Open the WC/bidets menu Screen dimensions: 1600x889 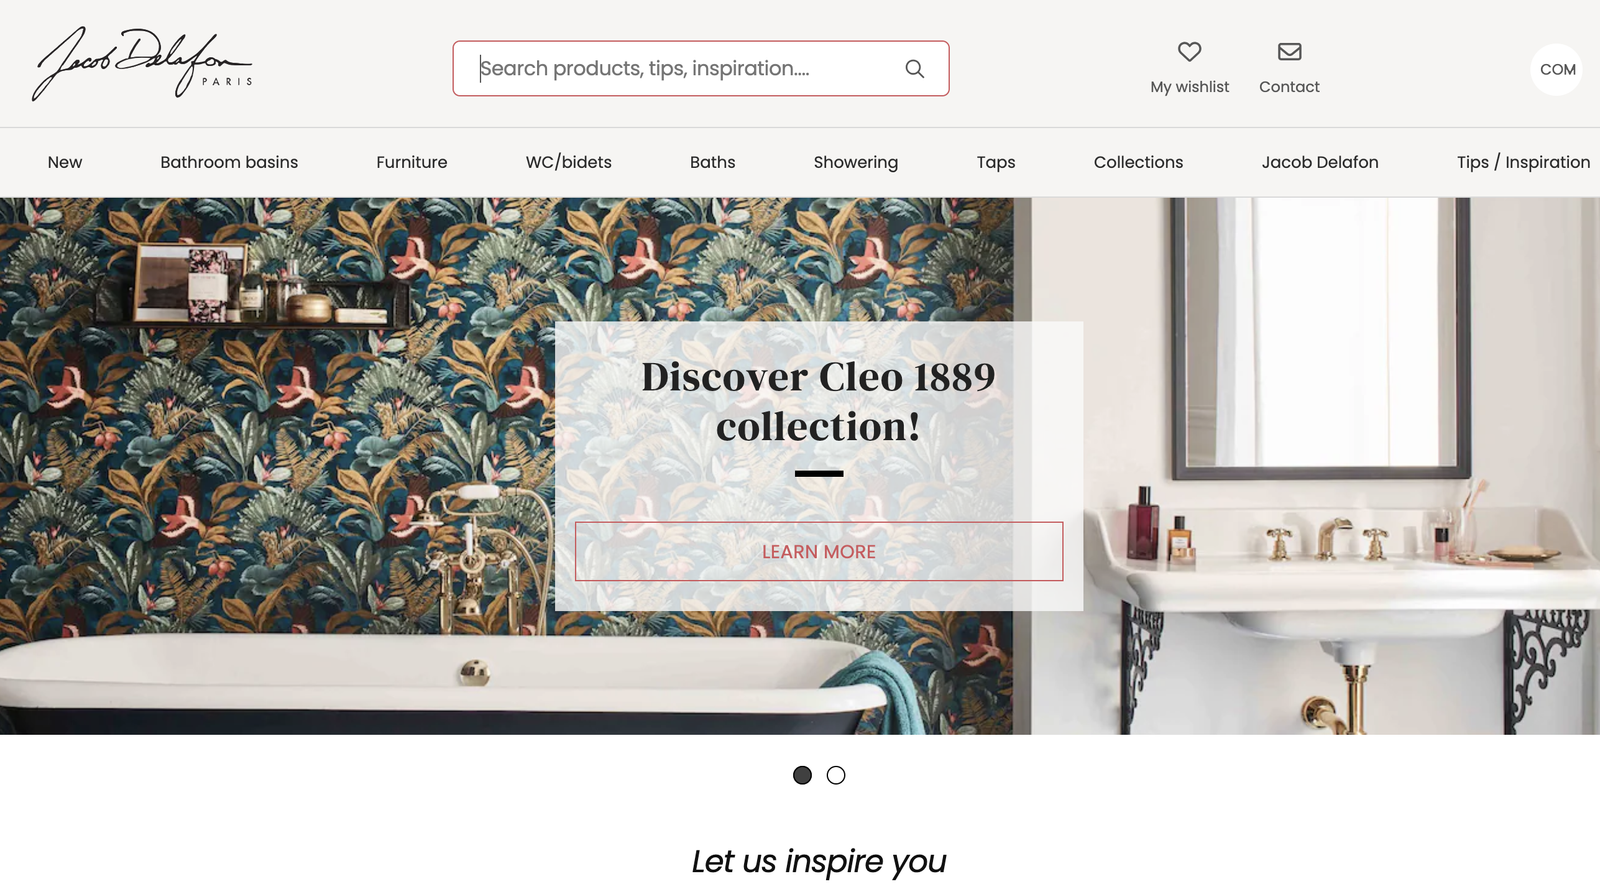[568, 162]
